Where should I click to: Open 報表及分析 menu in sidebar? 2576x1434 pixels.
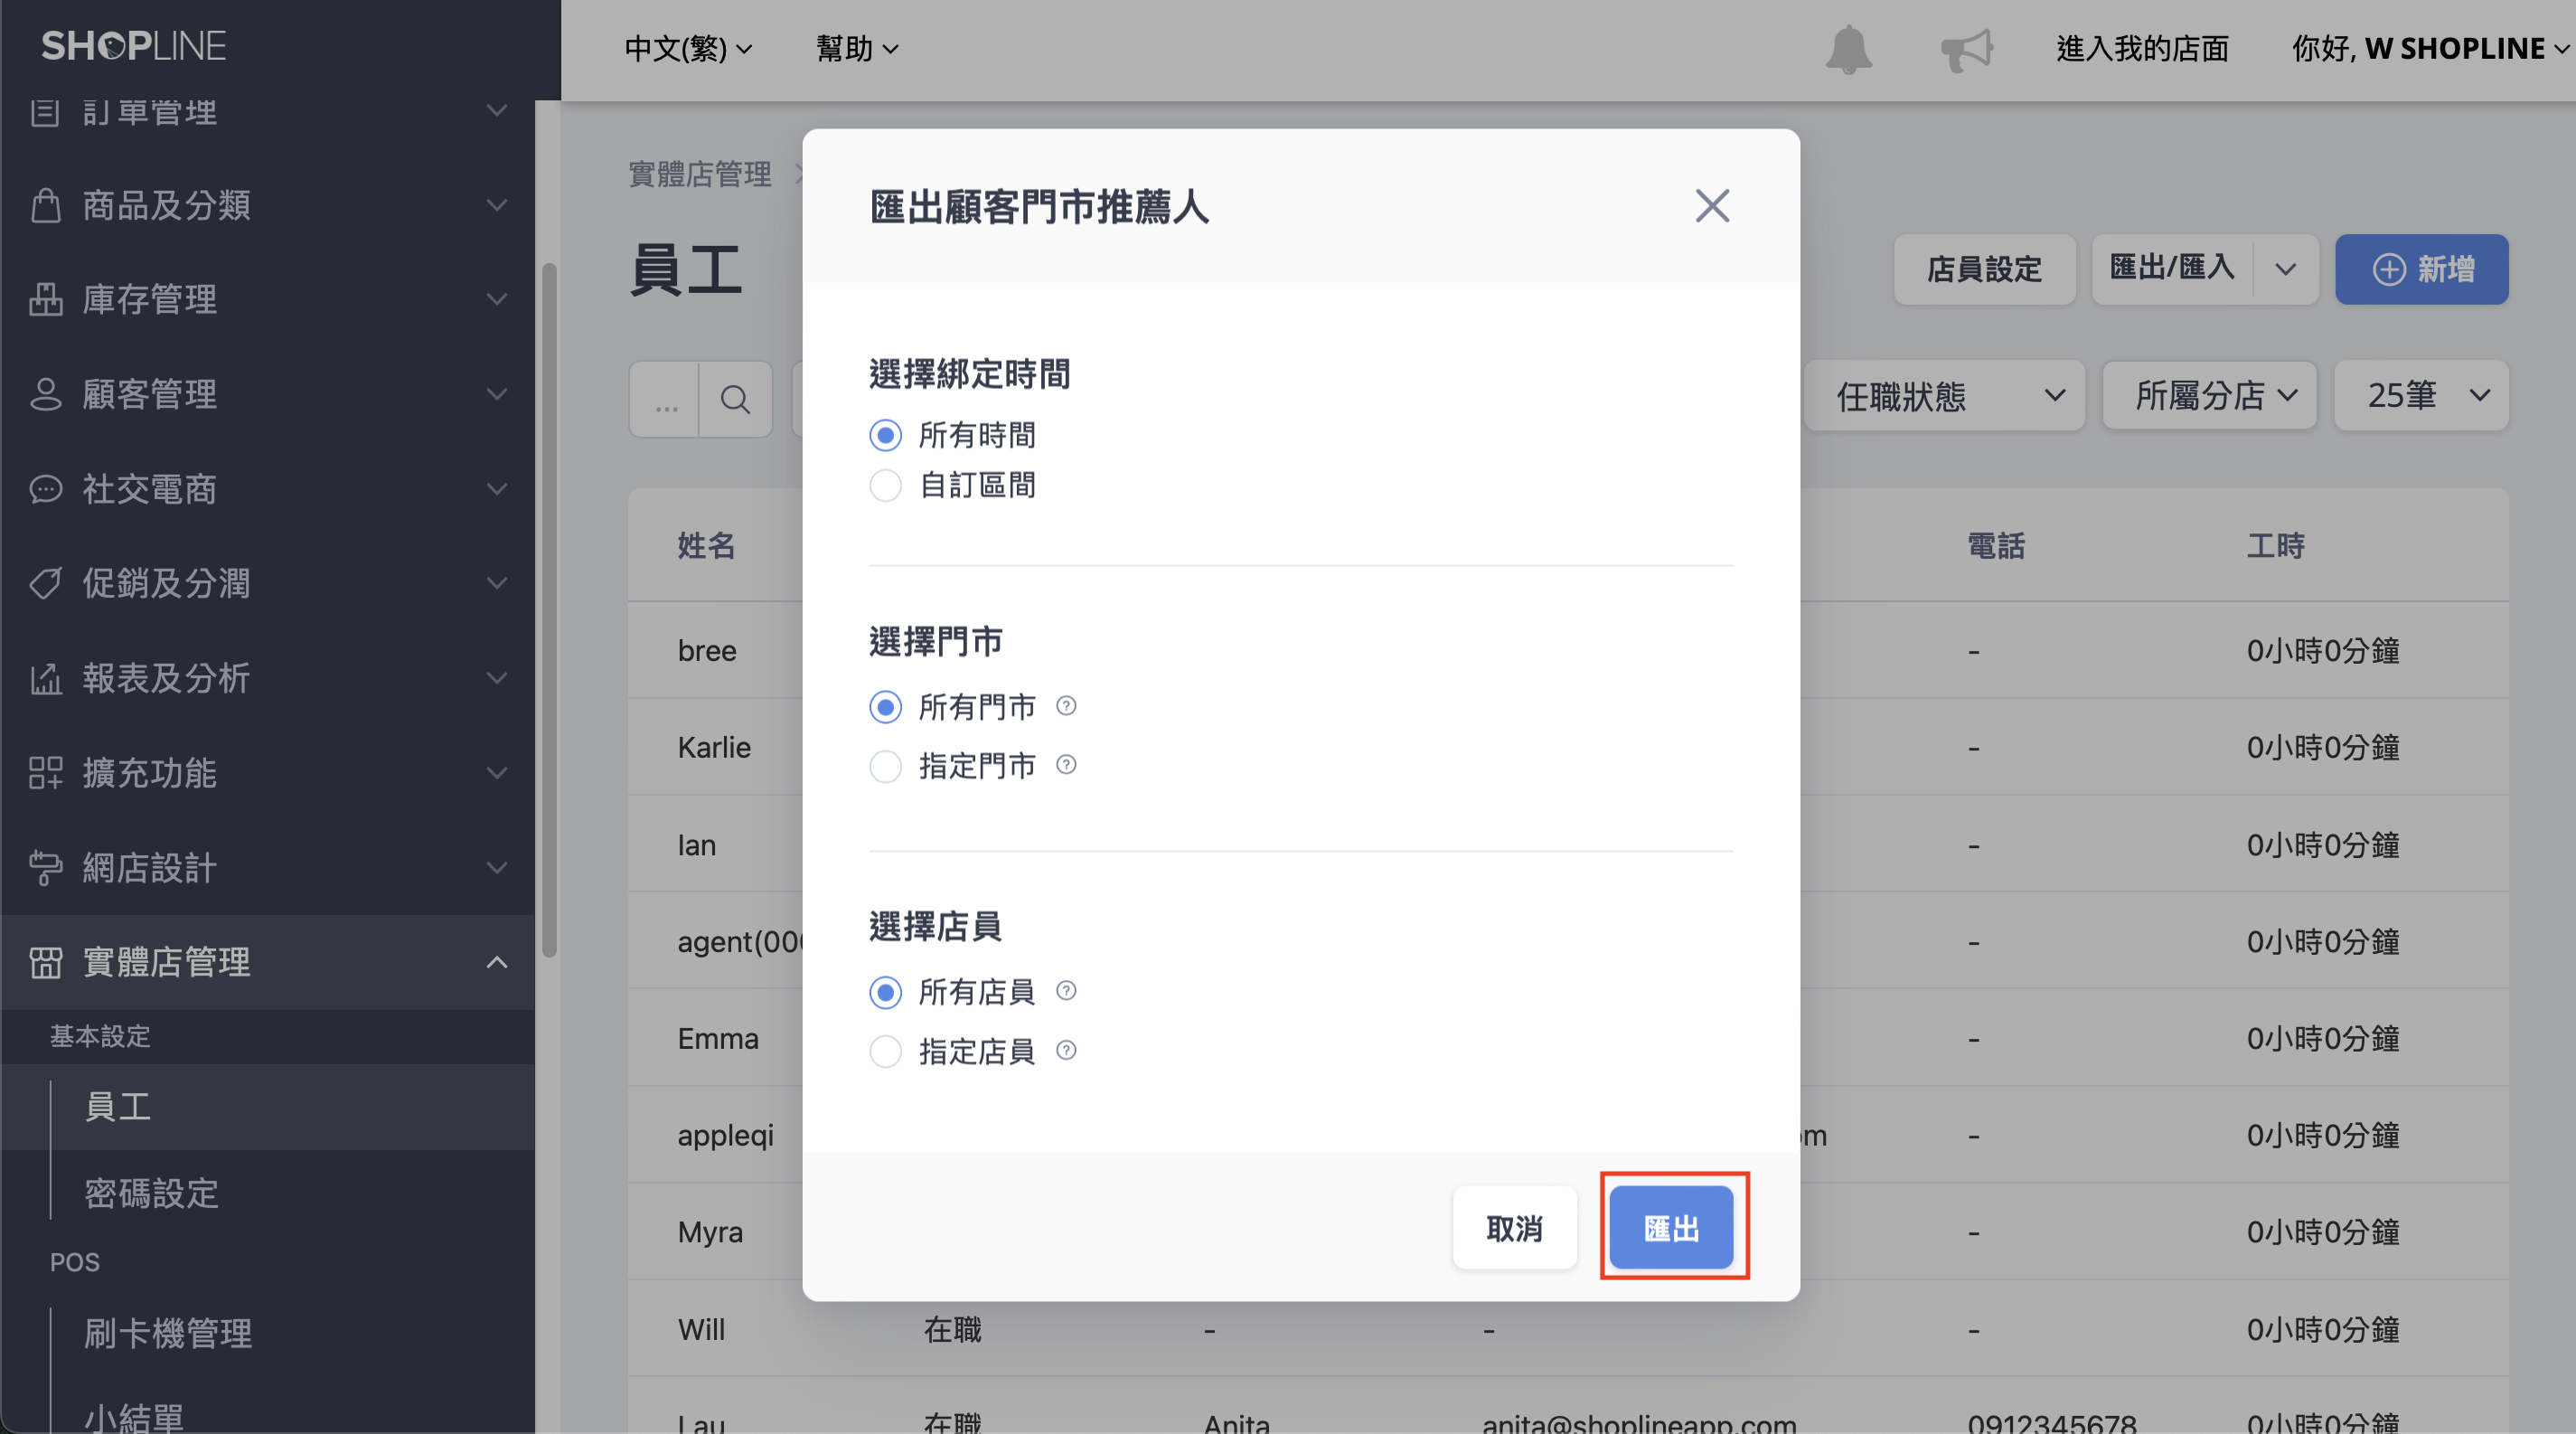(x=268, y=678)
